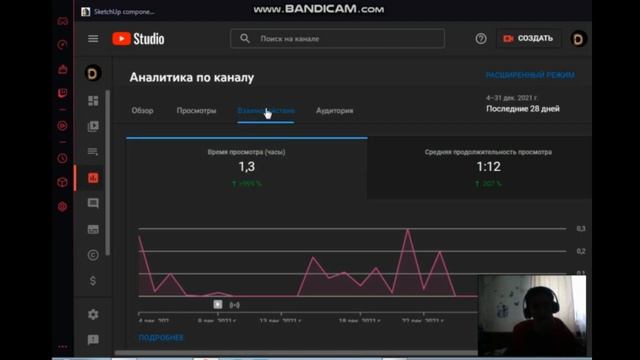The width and height of the screenshot is (640, 360).
Task: Switch to the Обзор tab
Action: (142, 111)
